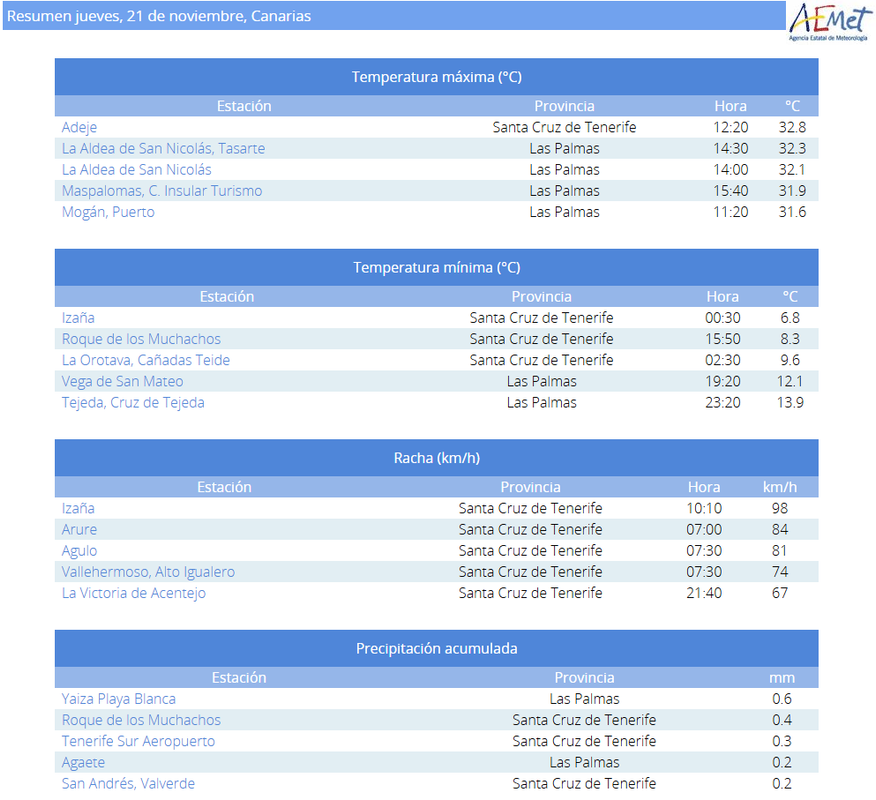Image resolution: width=876 pixels, height=800 pixels.
Task: Click Hora header in Temperatura máxima table
Action: pos(730,106)
